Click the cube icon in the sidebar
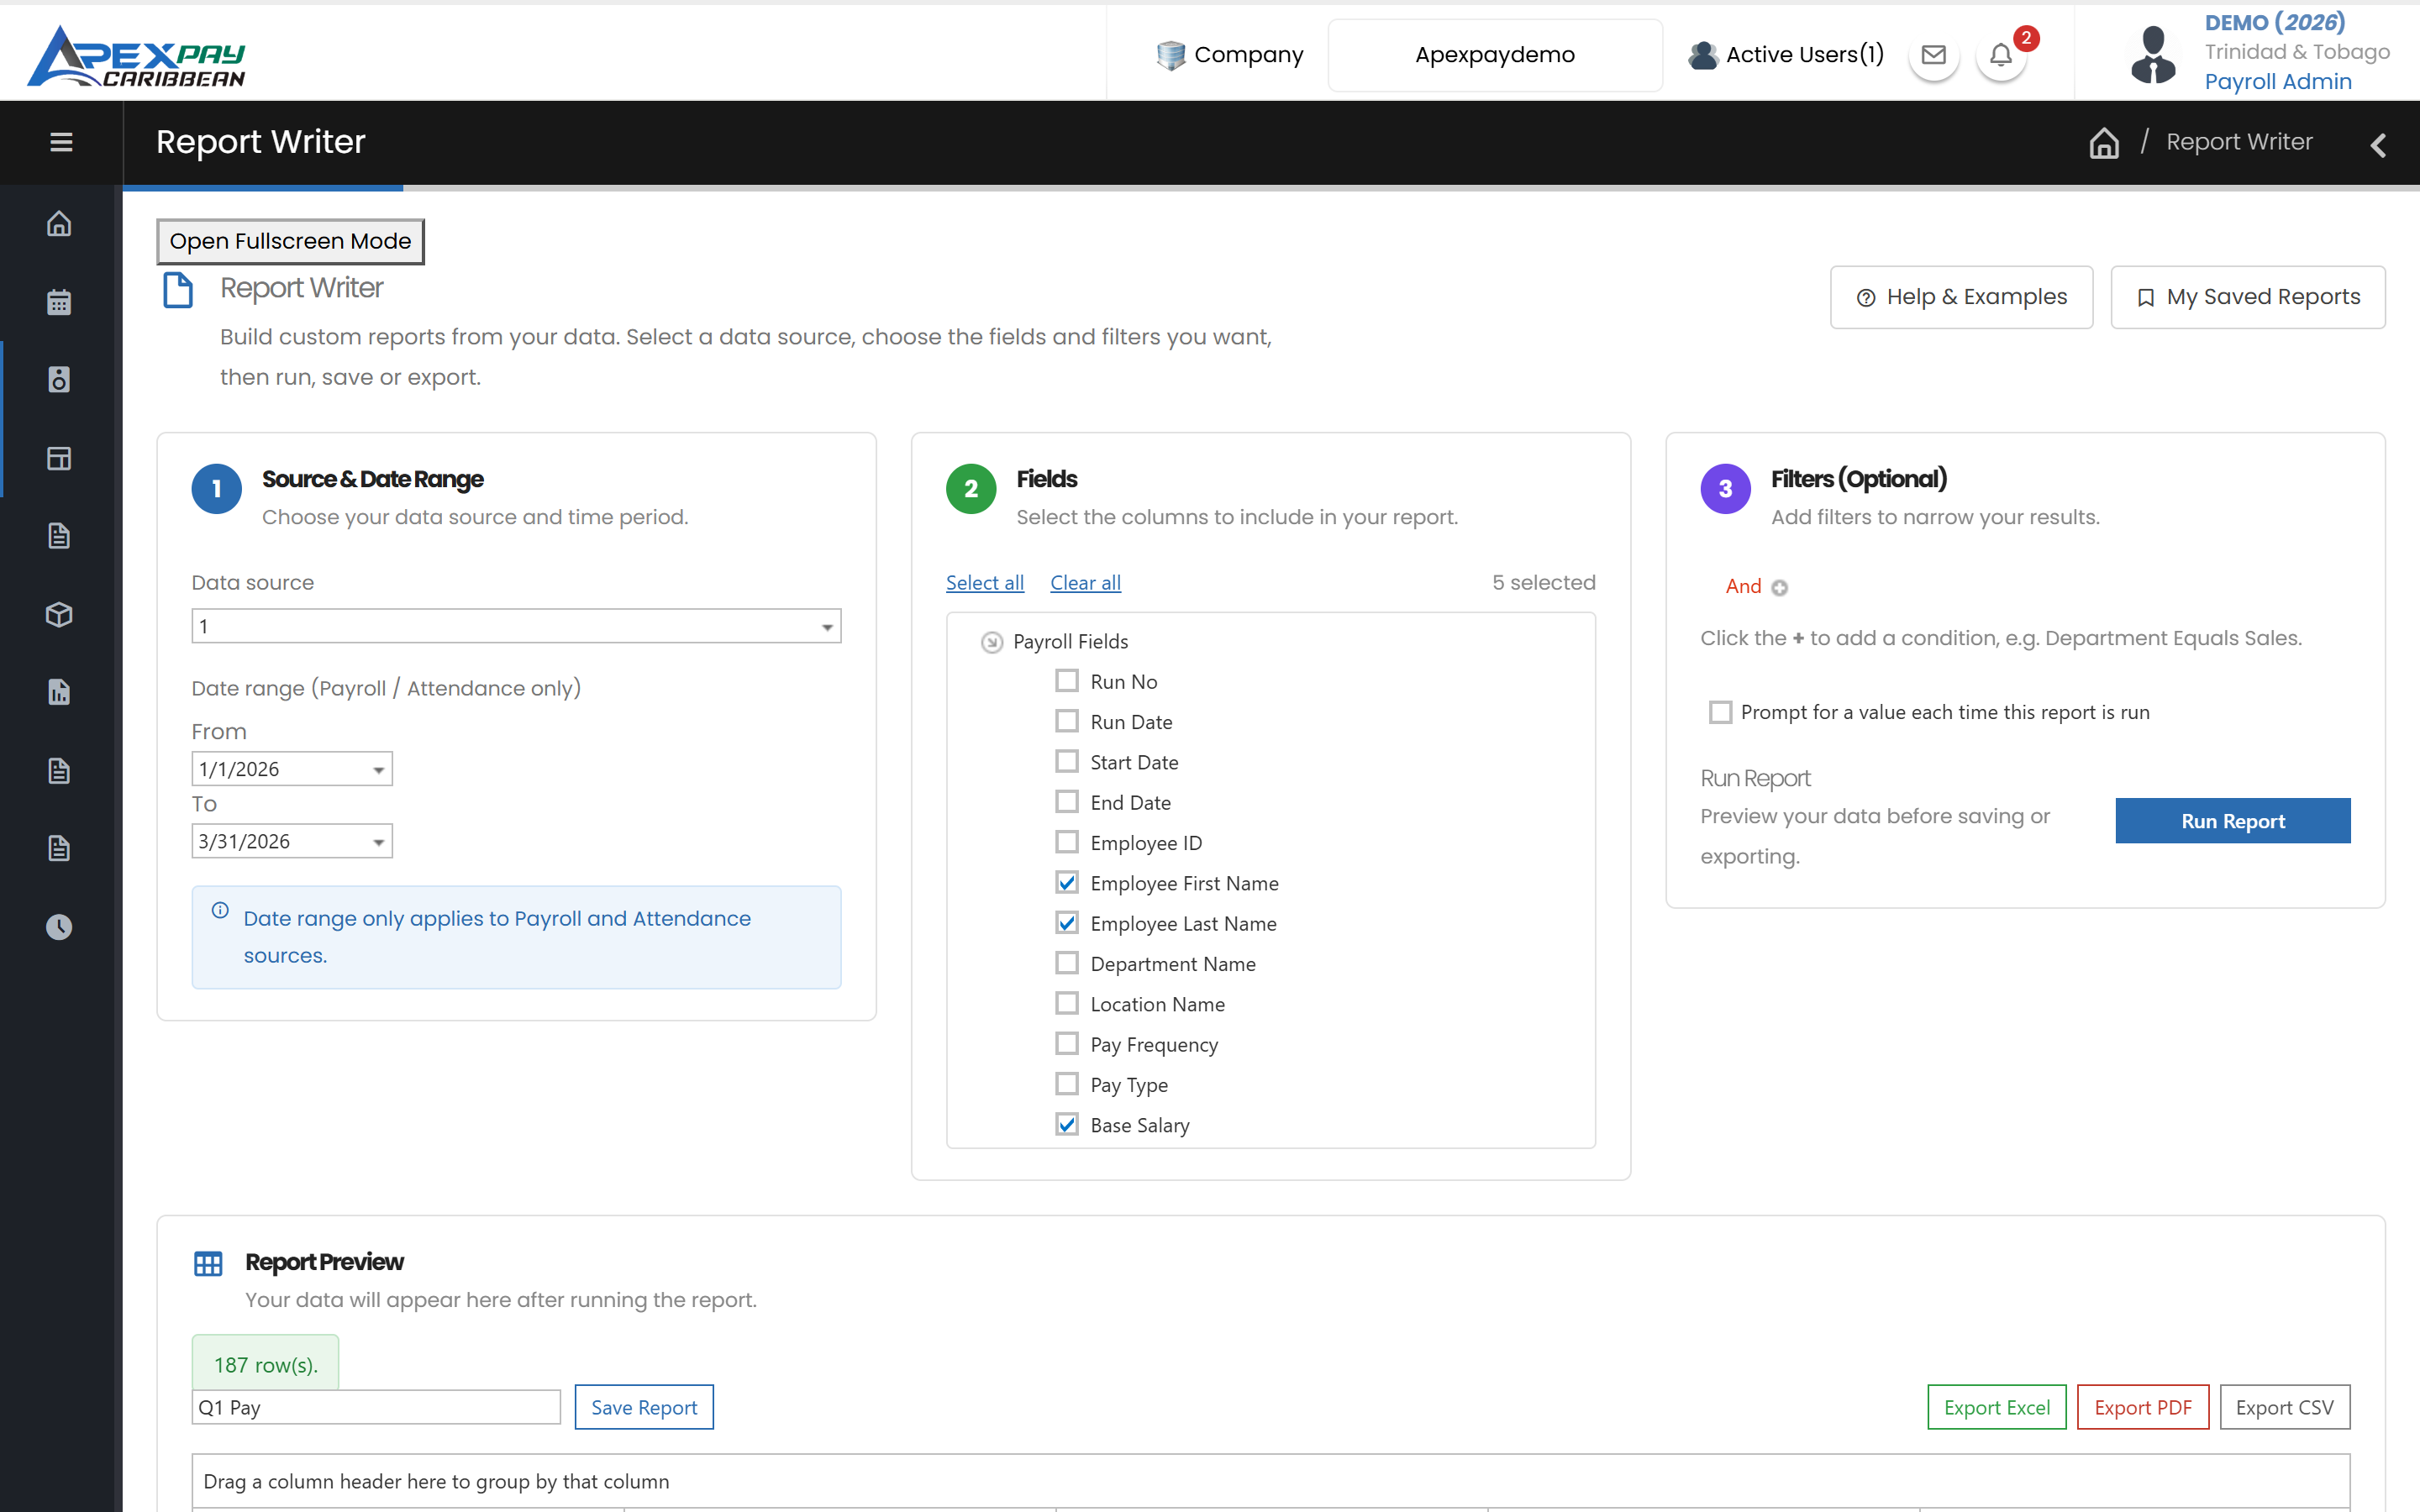The image size is (2420, 1512). (59, 614)
